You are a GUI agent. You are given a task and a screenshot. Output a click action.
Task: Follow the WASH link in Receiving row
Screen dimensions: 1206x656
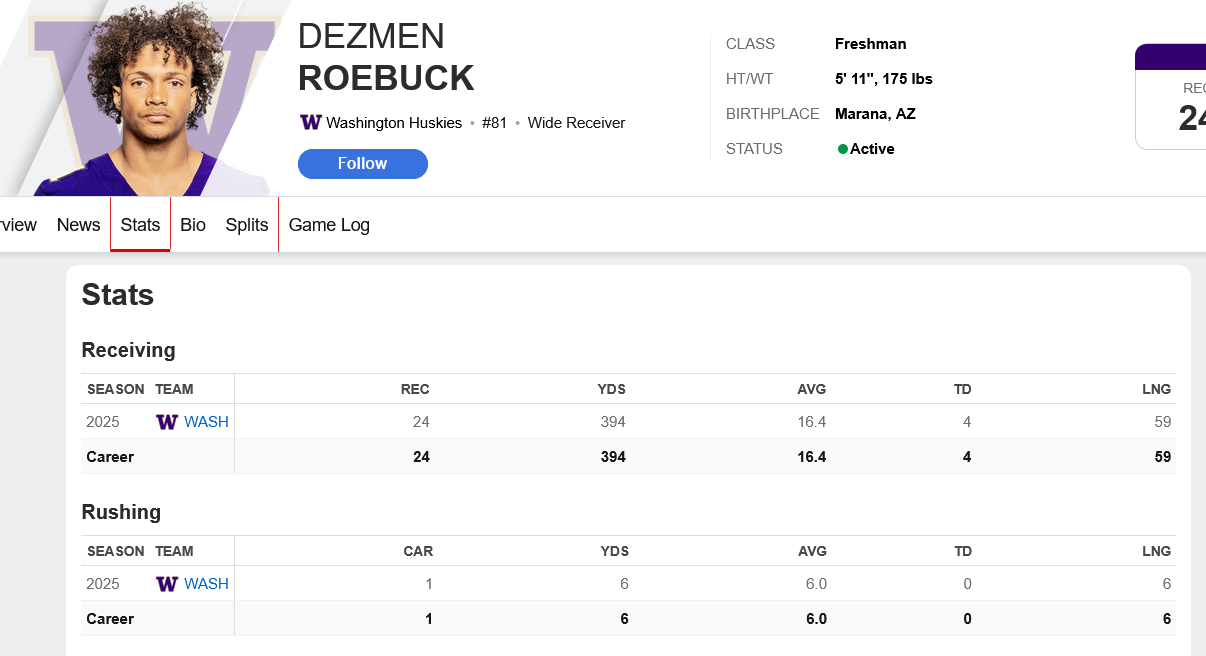pyautogui.click(x=206, y=422)
